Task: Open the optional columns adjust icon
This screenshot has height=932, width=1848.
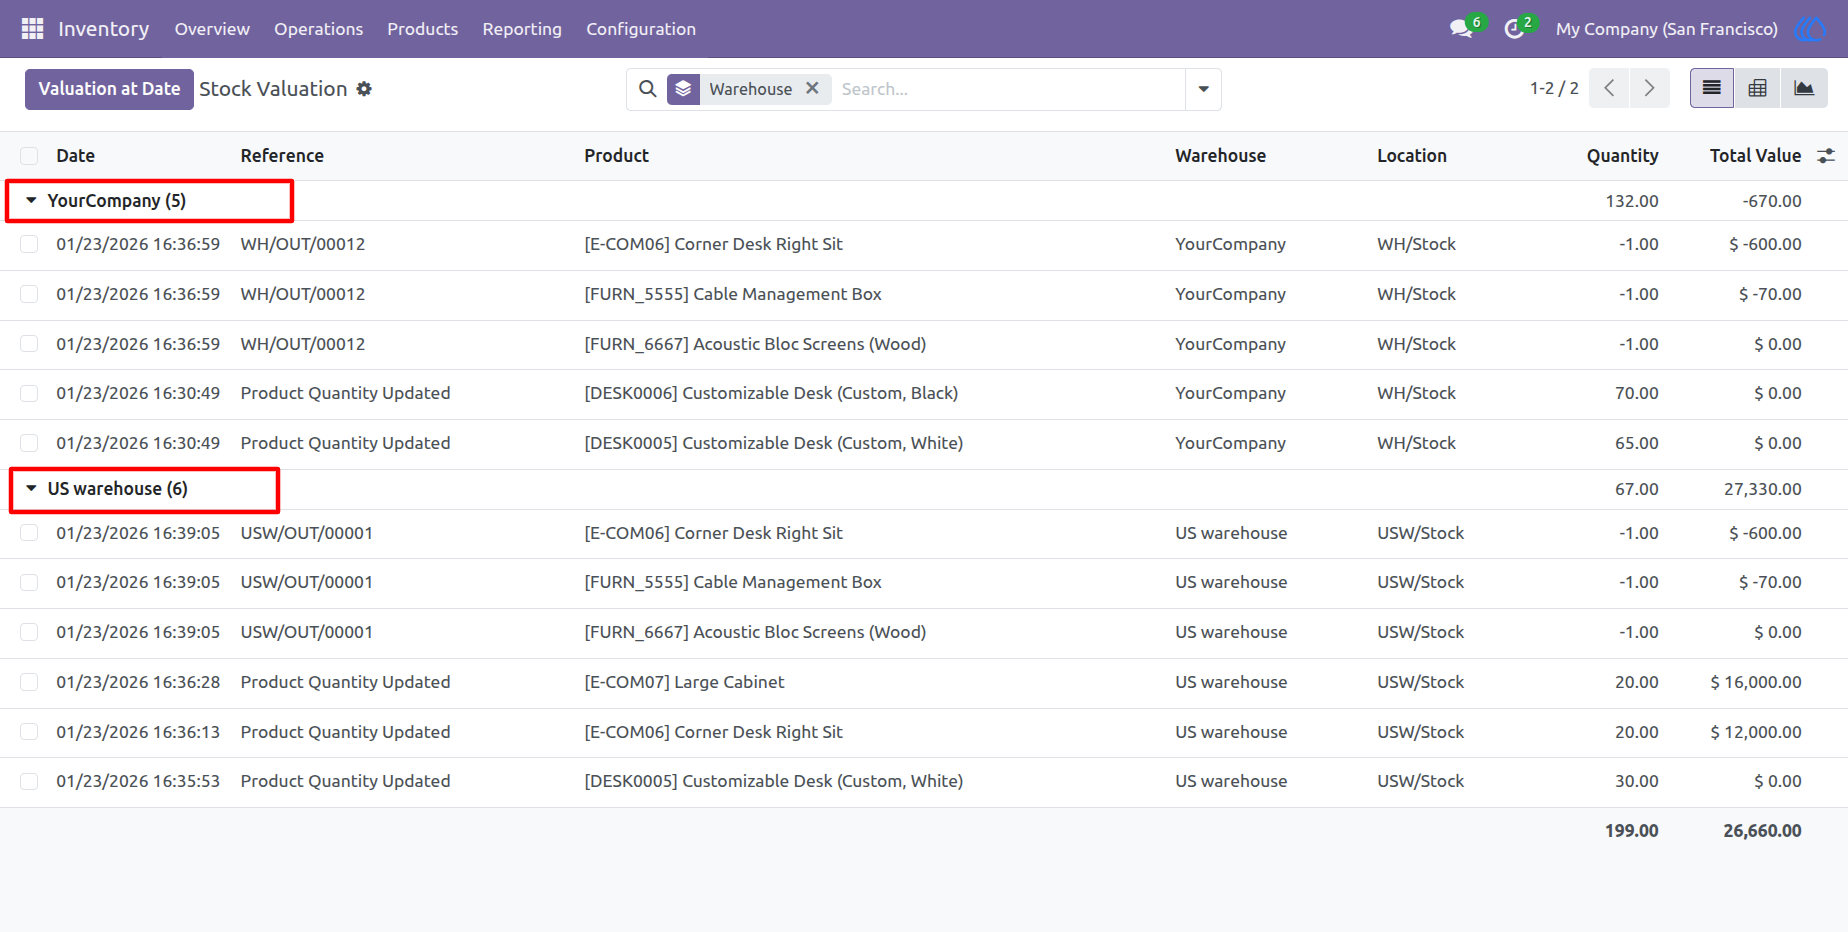Action: point(1826,156)
